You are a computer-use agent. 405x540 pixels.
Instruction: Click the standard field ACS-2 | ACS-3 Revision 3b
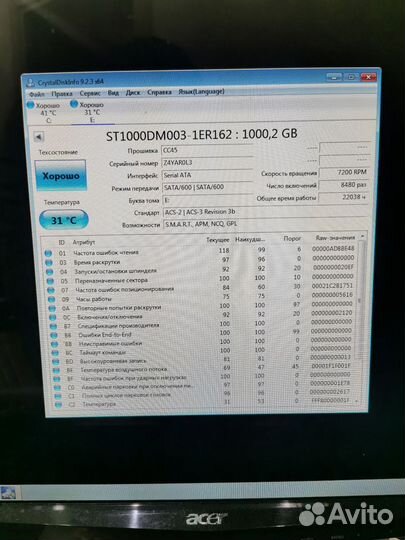[265, 212]
